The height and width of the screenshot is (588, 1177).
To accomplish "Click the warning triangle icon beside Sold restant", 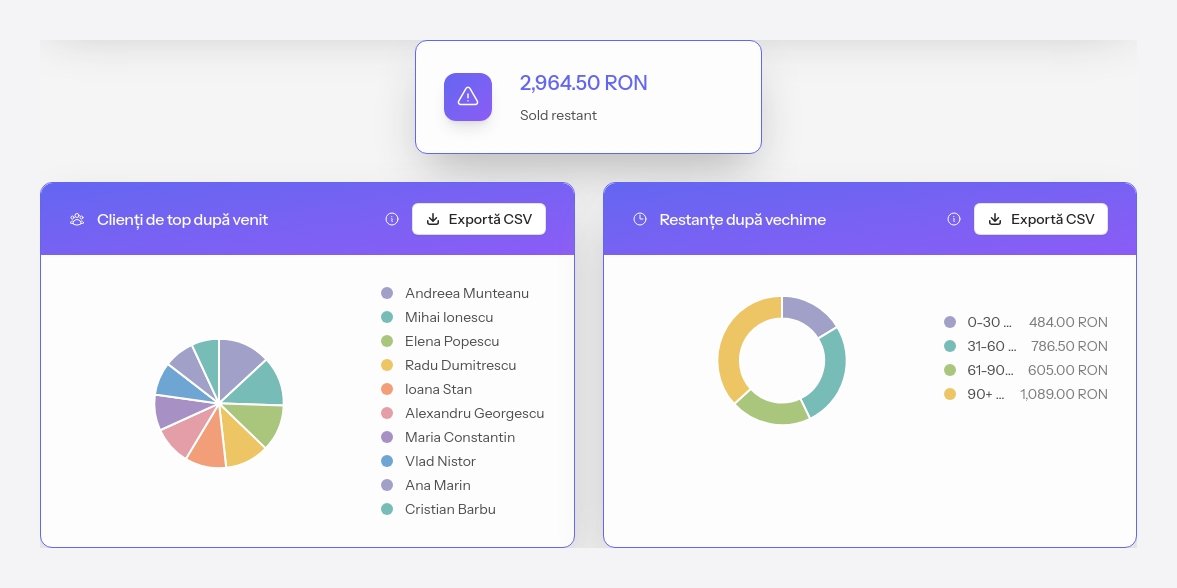I will 468,96.
